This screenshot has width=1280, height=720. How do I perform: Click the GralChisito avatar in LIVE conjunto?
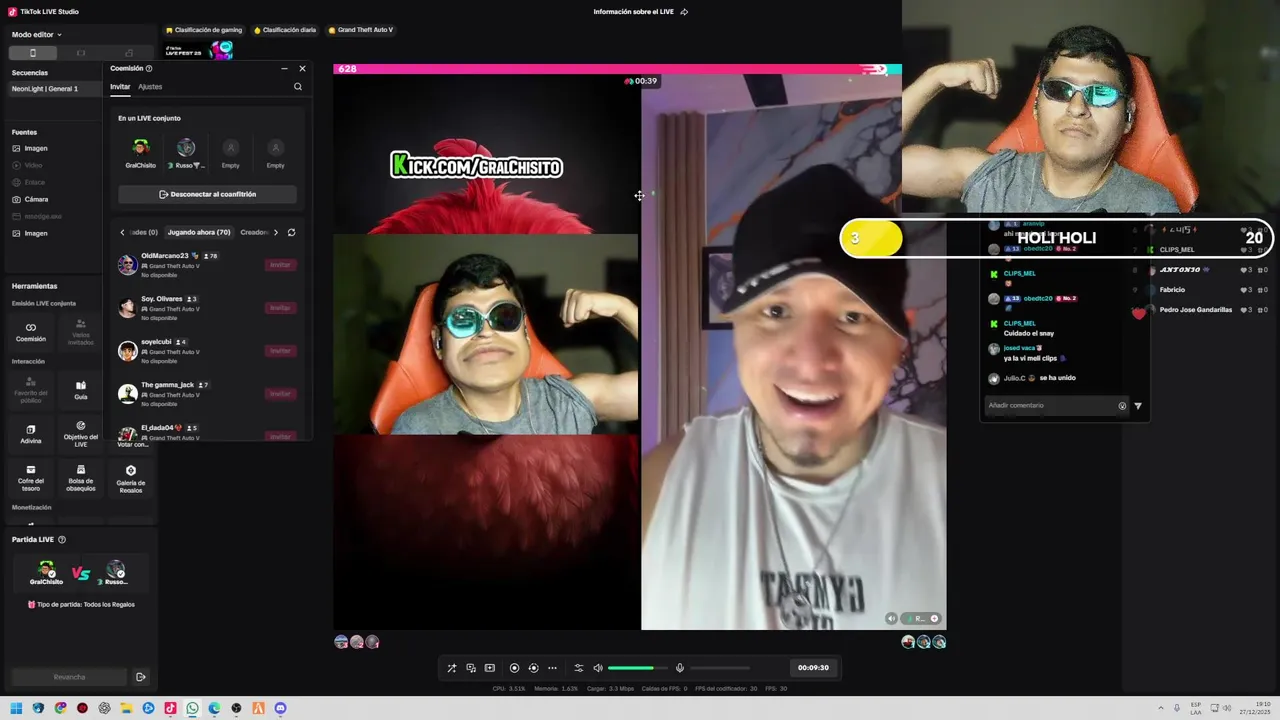[x=140, y=148]
